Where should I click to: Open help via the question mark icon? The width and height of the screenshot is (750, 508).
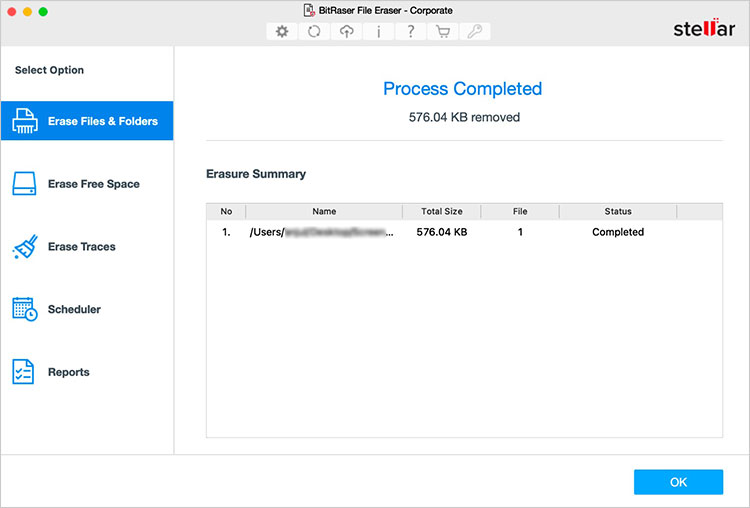[x=410, y=32]
